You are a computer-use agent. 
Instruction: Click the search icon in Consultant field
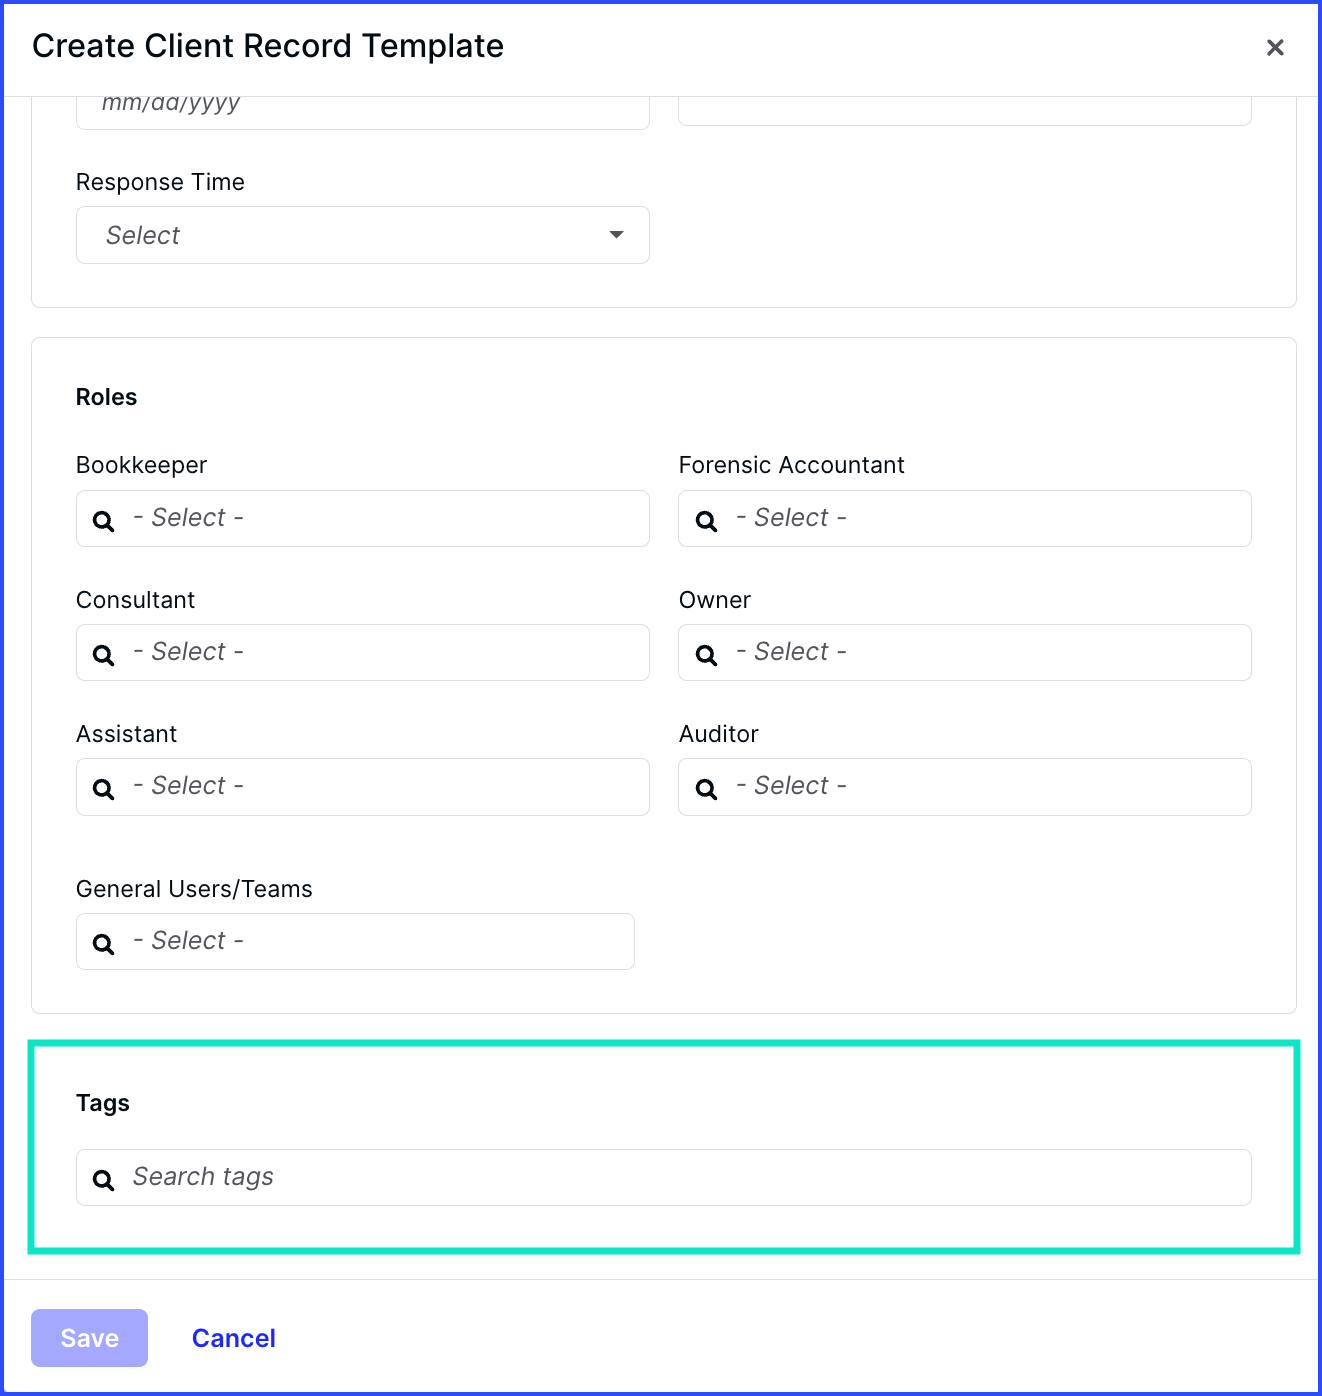(103, 654)
